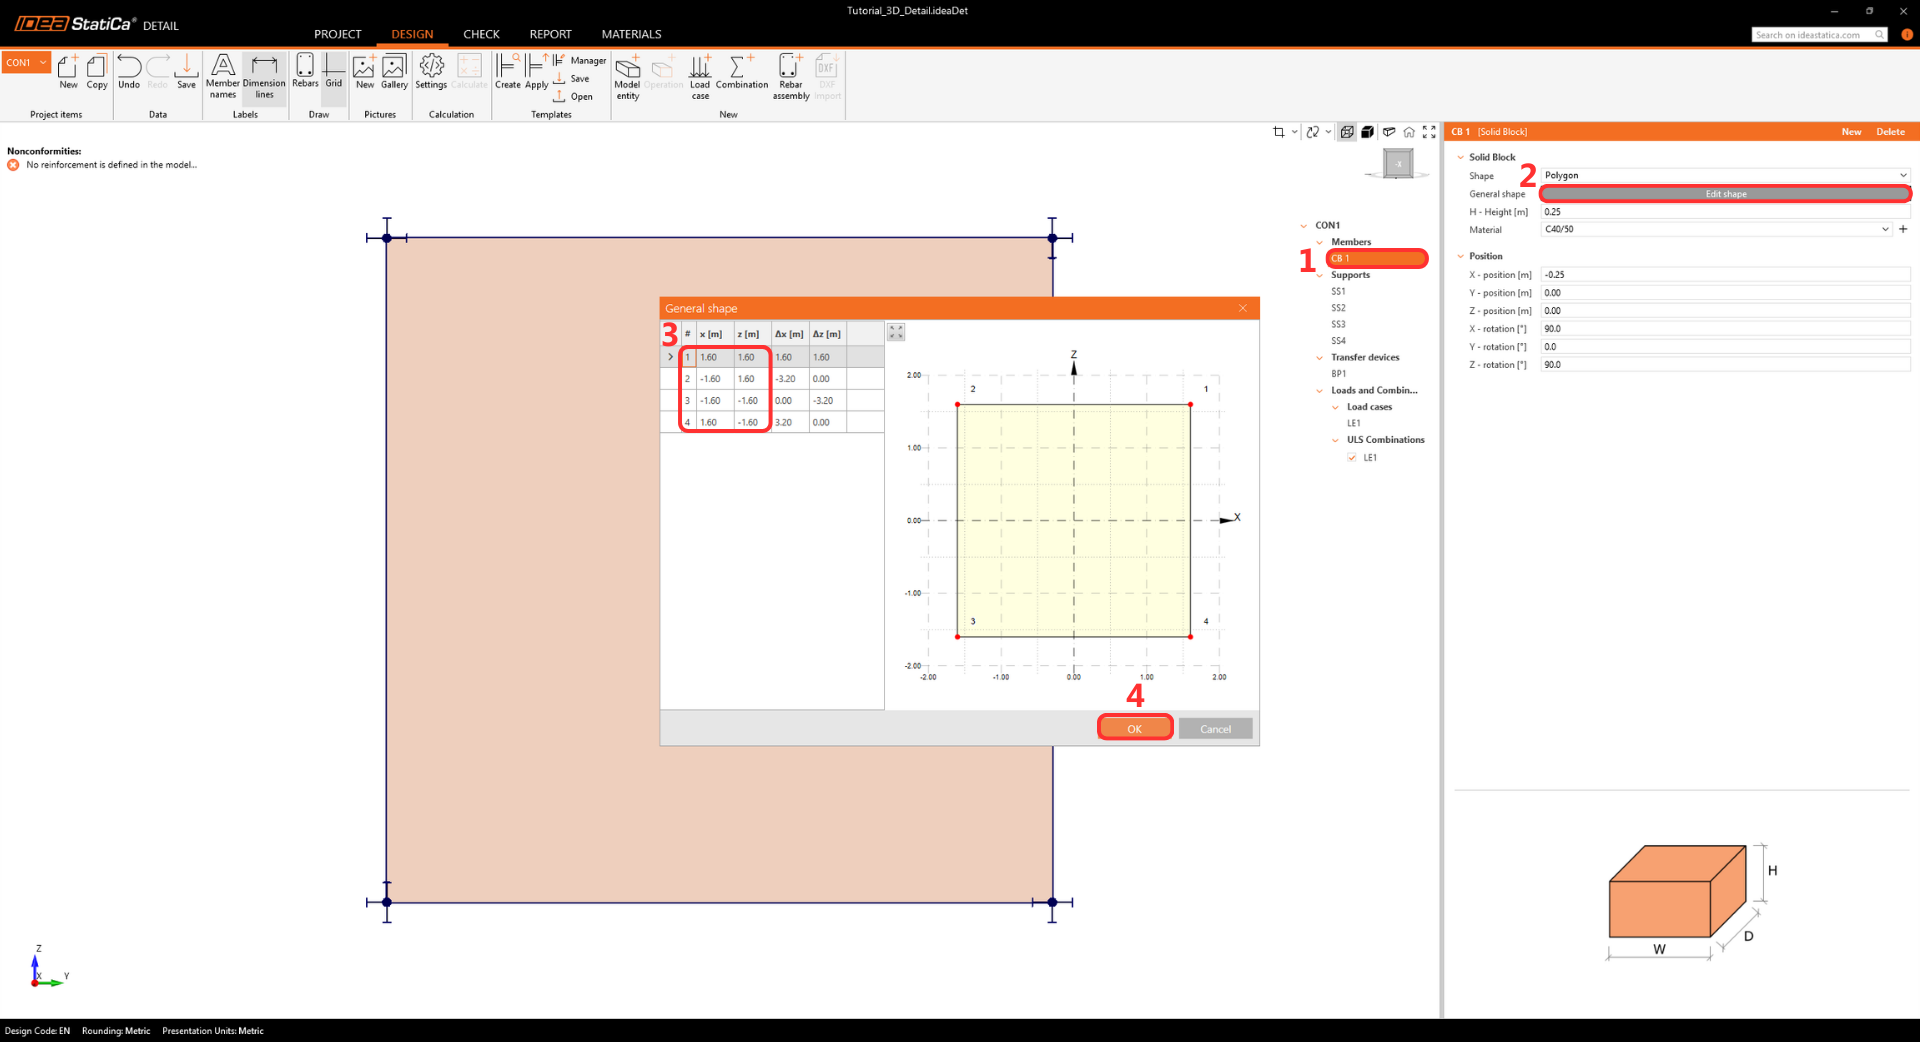Confirm the General shape dialog with OK

click(x=1134, y=729)
